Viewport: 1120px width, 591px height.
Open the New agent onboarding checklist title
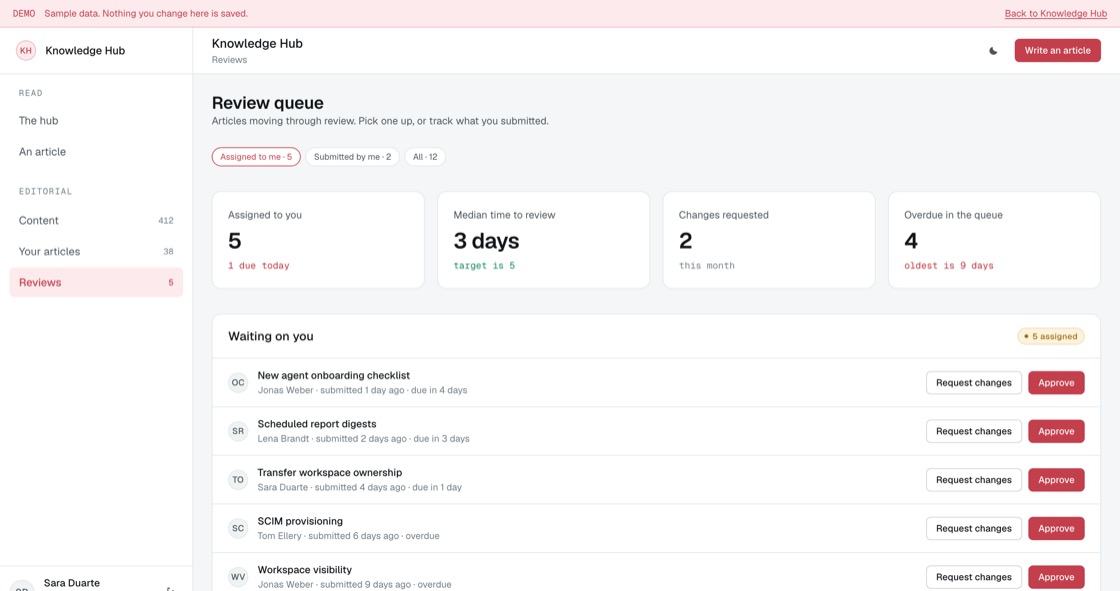pos(334,375)
